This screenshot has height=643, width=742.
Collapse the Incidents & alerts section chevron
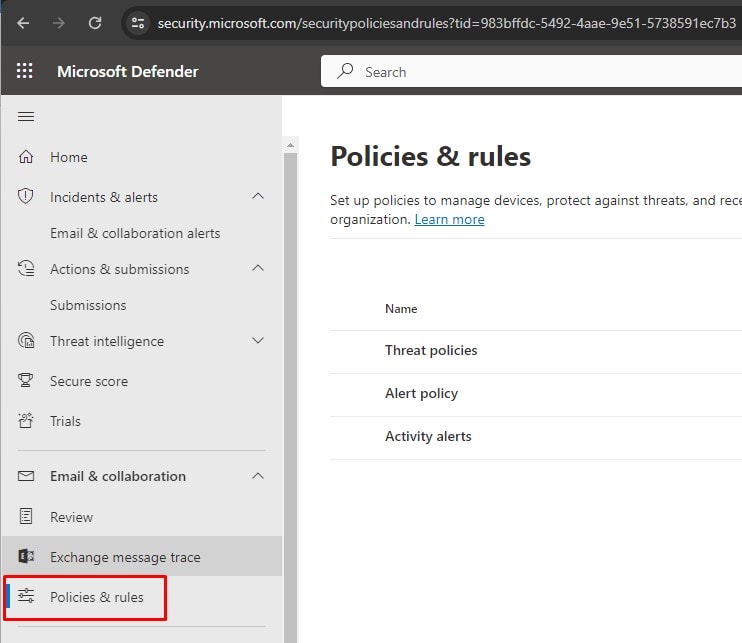coord(258,196)
